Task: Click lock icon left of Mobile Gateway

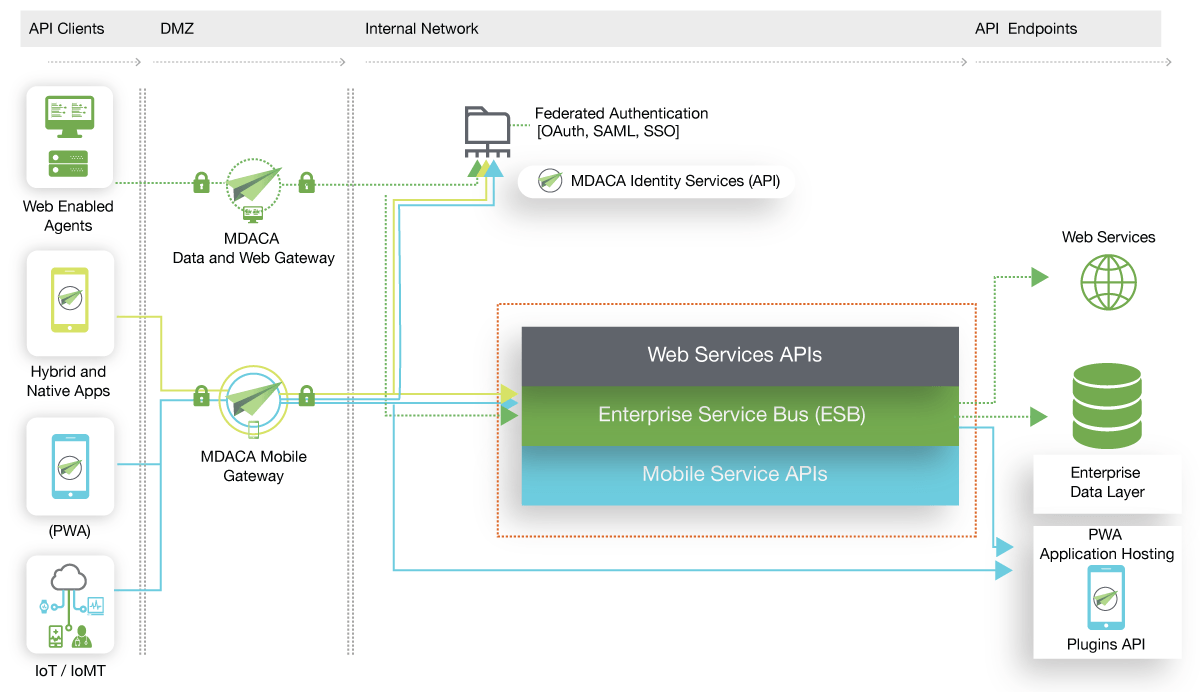Action: (x=201, y=395)
